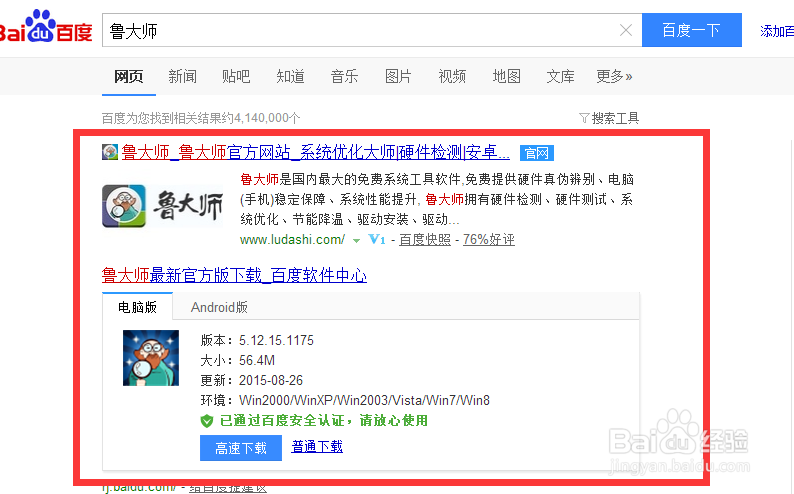Click the V1 verification icon
The height and width of the screenshot is (494, 794).
pyautogui.click(x=377, y=239)
